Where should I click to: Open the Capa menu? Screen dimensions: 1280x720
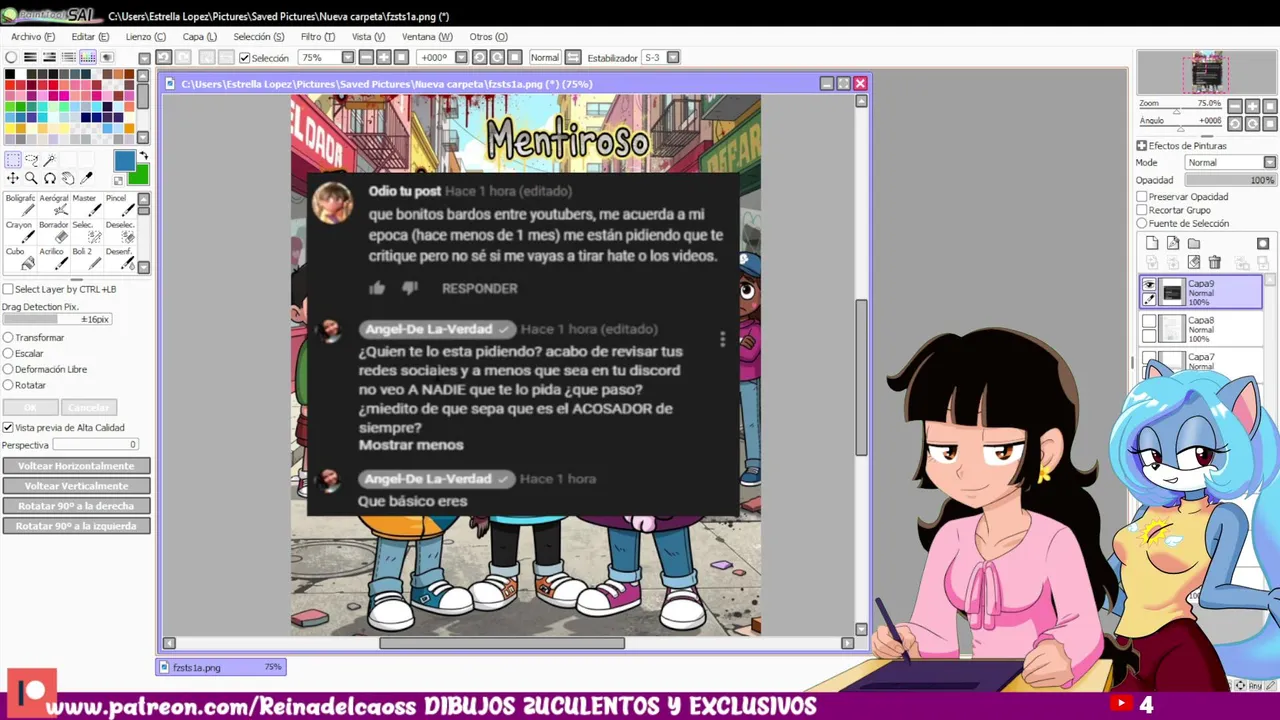coord(200,37)
